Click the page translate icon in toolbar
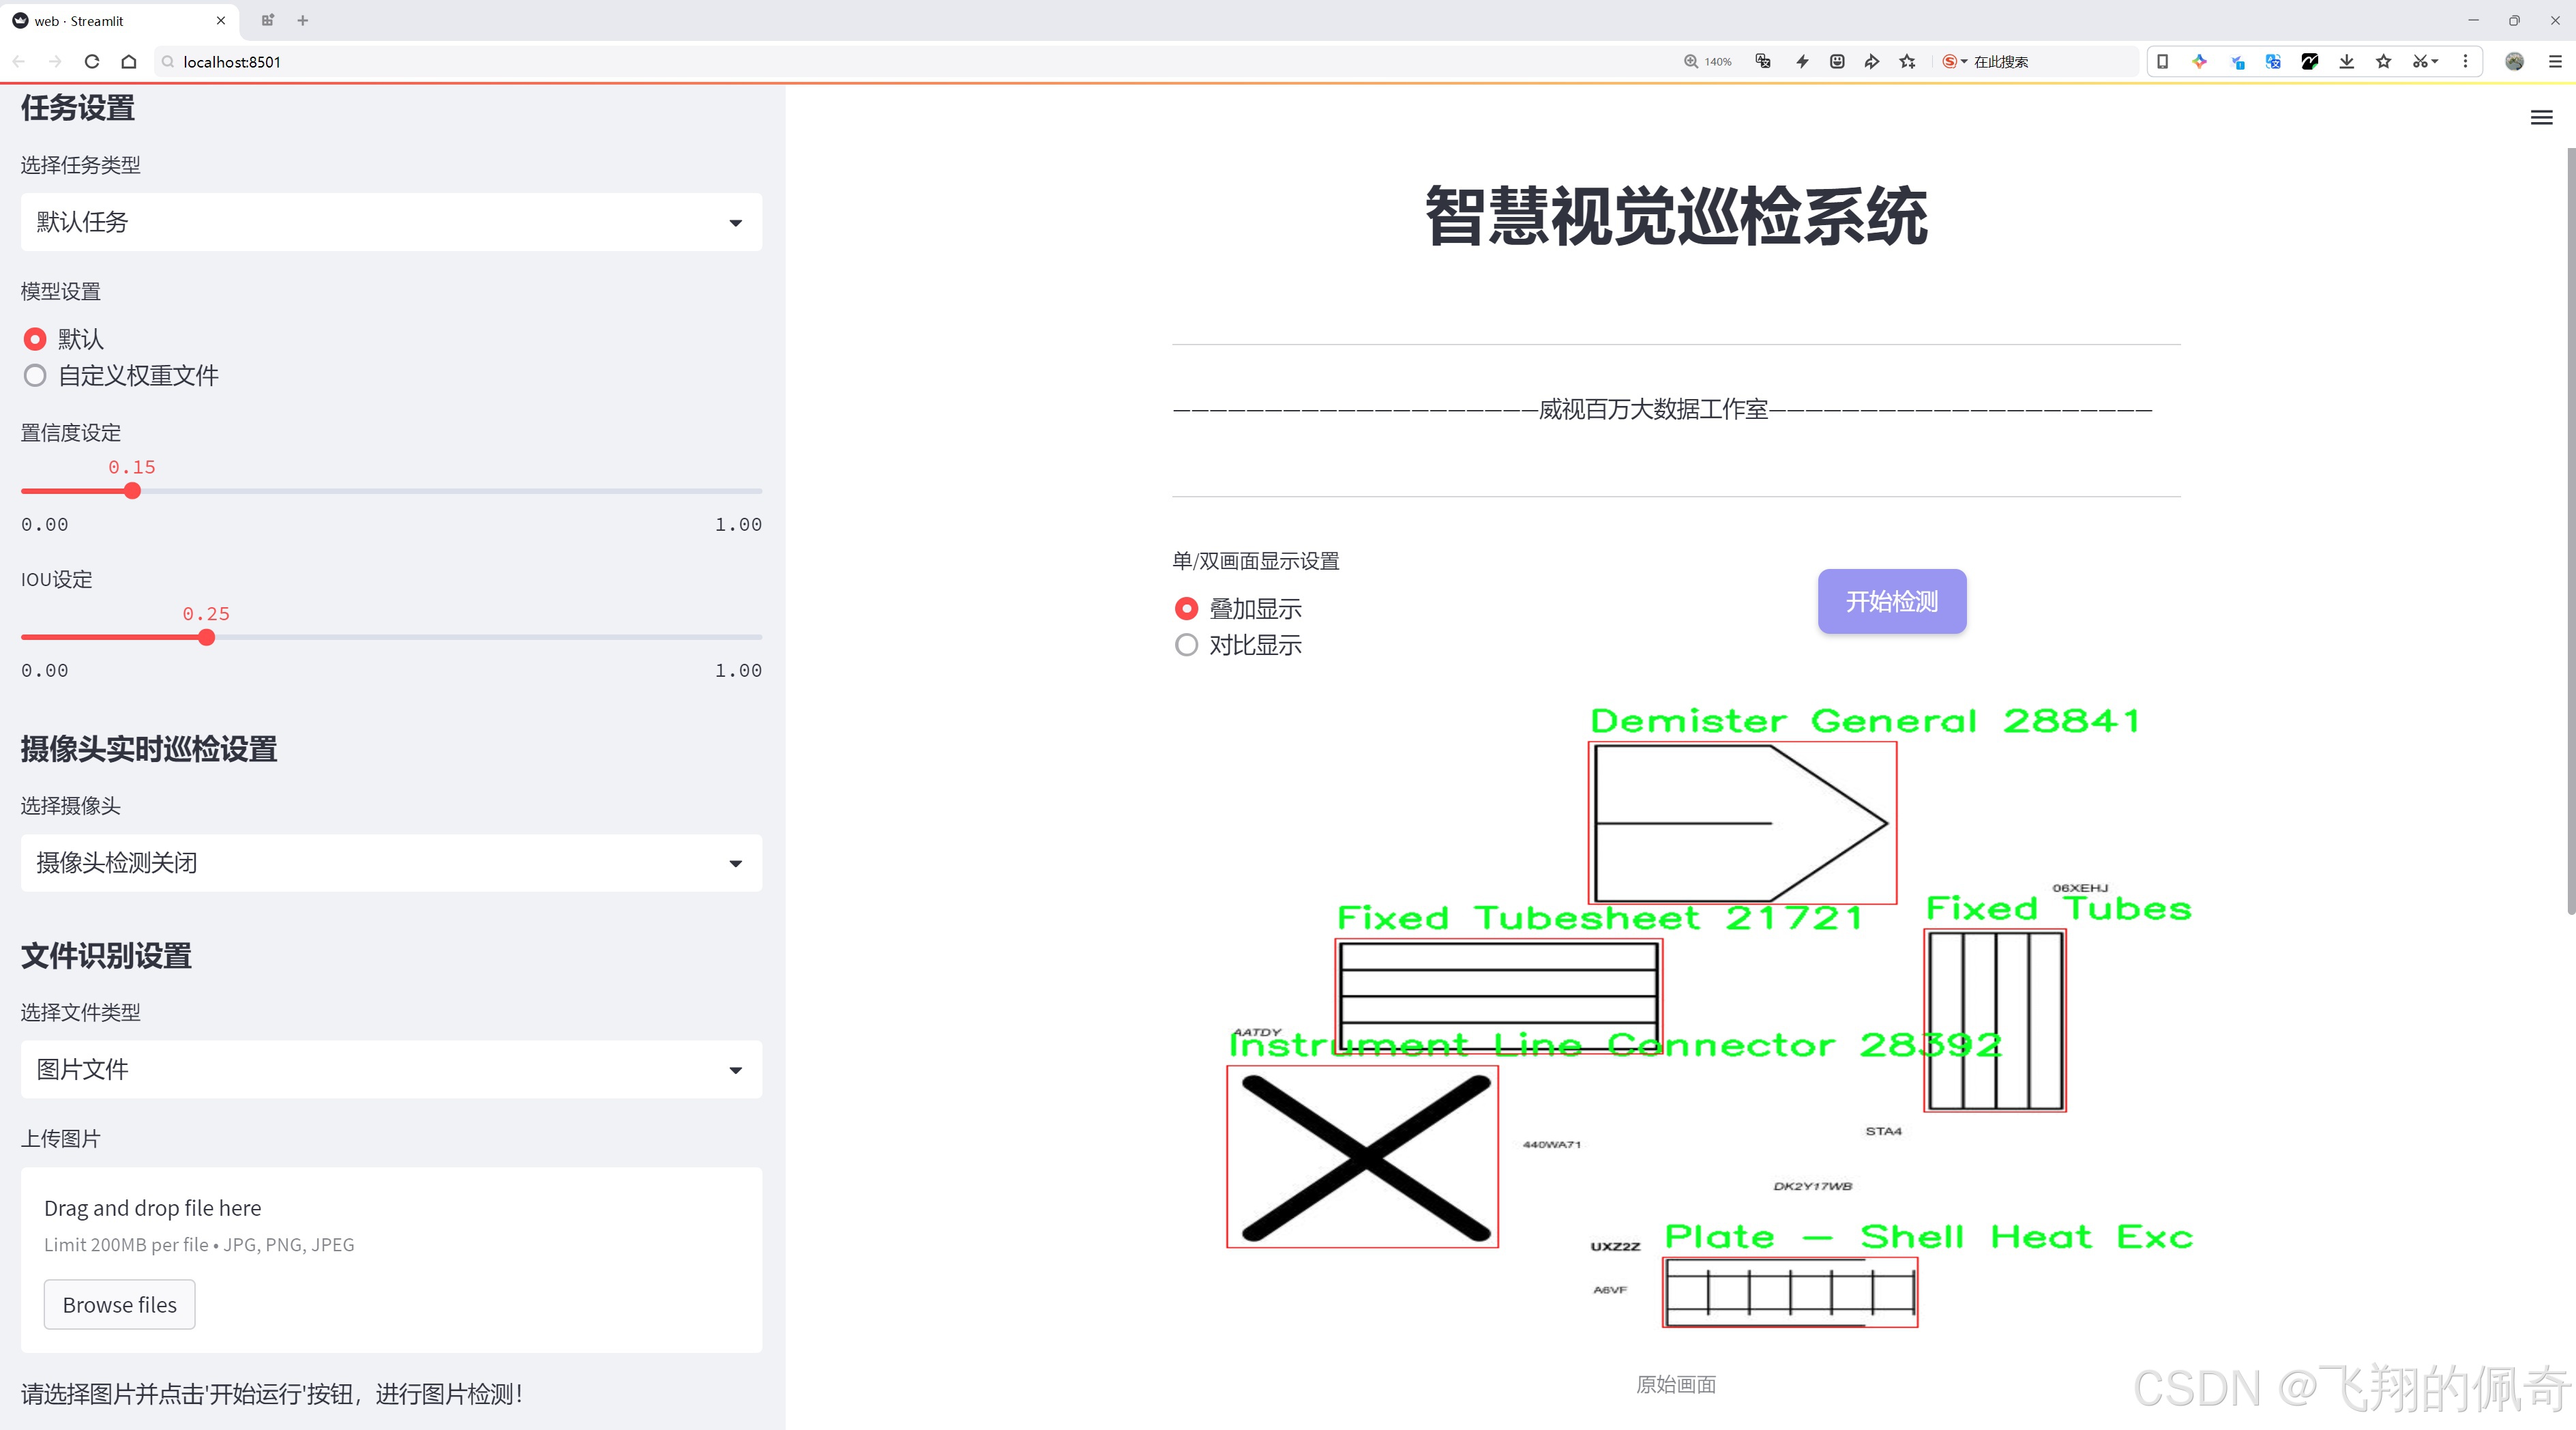2576x1430 pixels. coord(2272,61)
